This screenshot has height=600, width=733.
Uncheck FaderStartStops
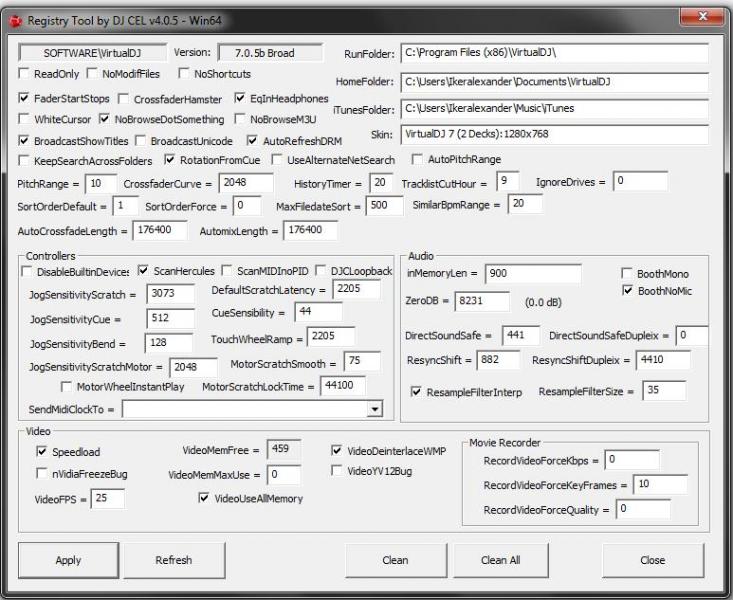(x=23, y=98)
